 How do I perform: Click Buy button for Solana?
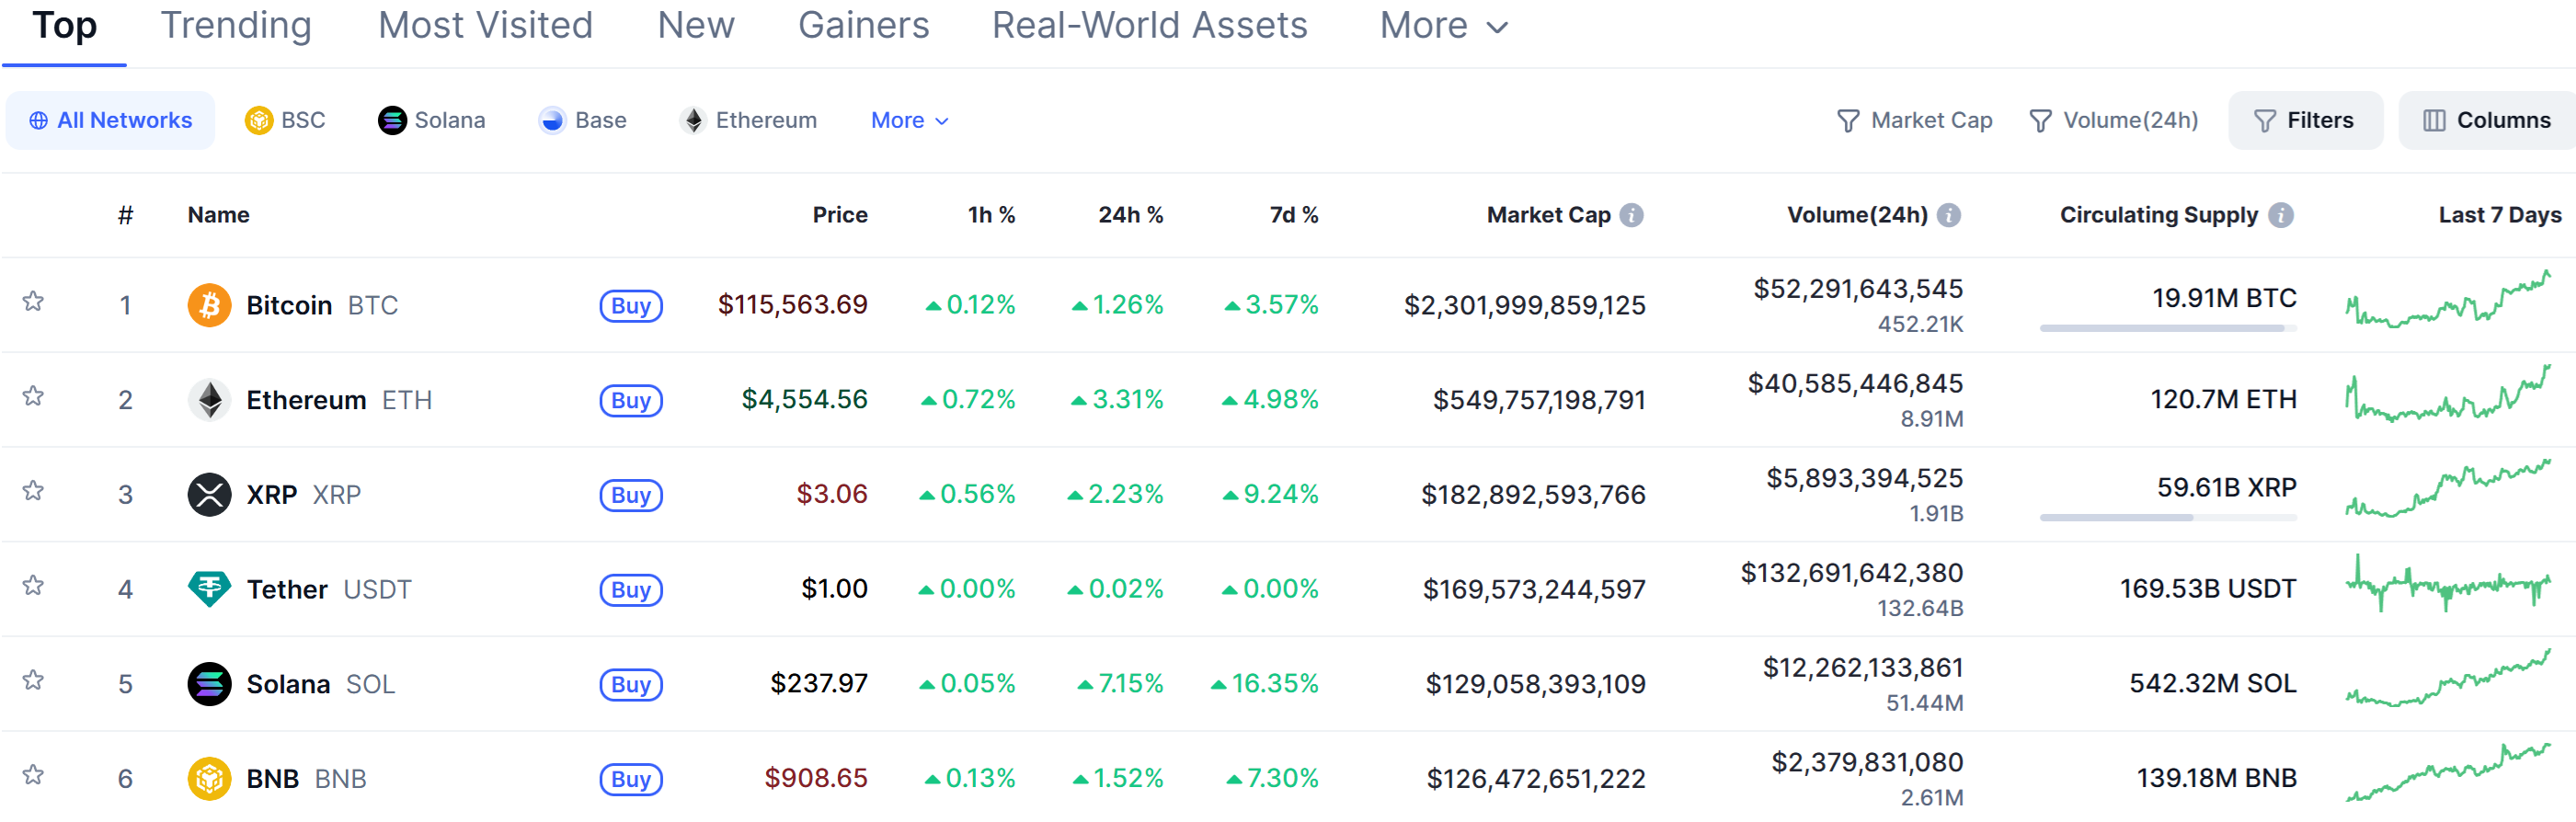pyautogui.click(x=631, y=685)
